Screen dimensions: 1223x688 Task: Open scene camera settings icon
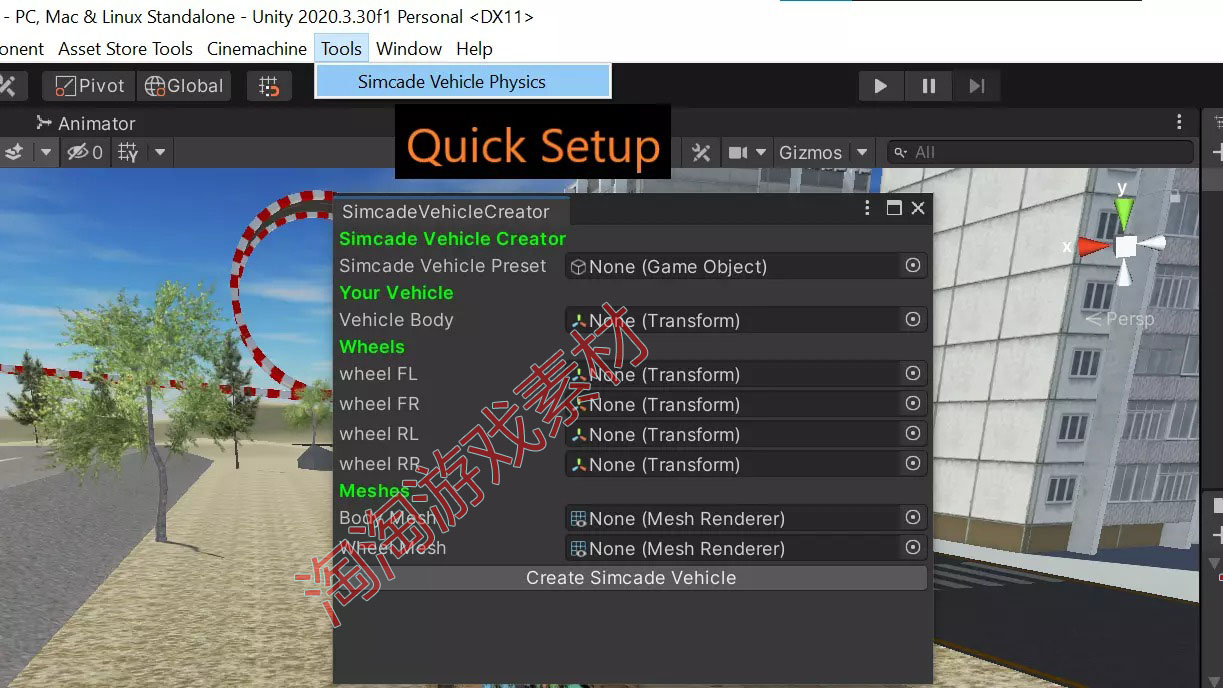(739, 152)
